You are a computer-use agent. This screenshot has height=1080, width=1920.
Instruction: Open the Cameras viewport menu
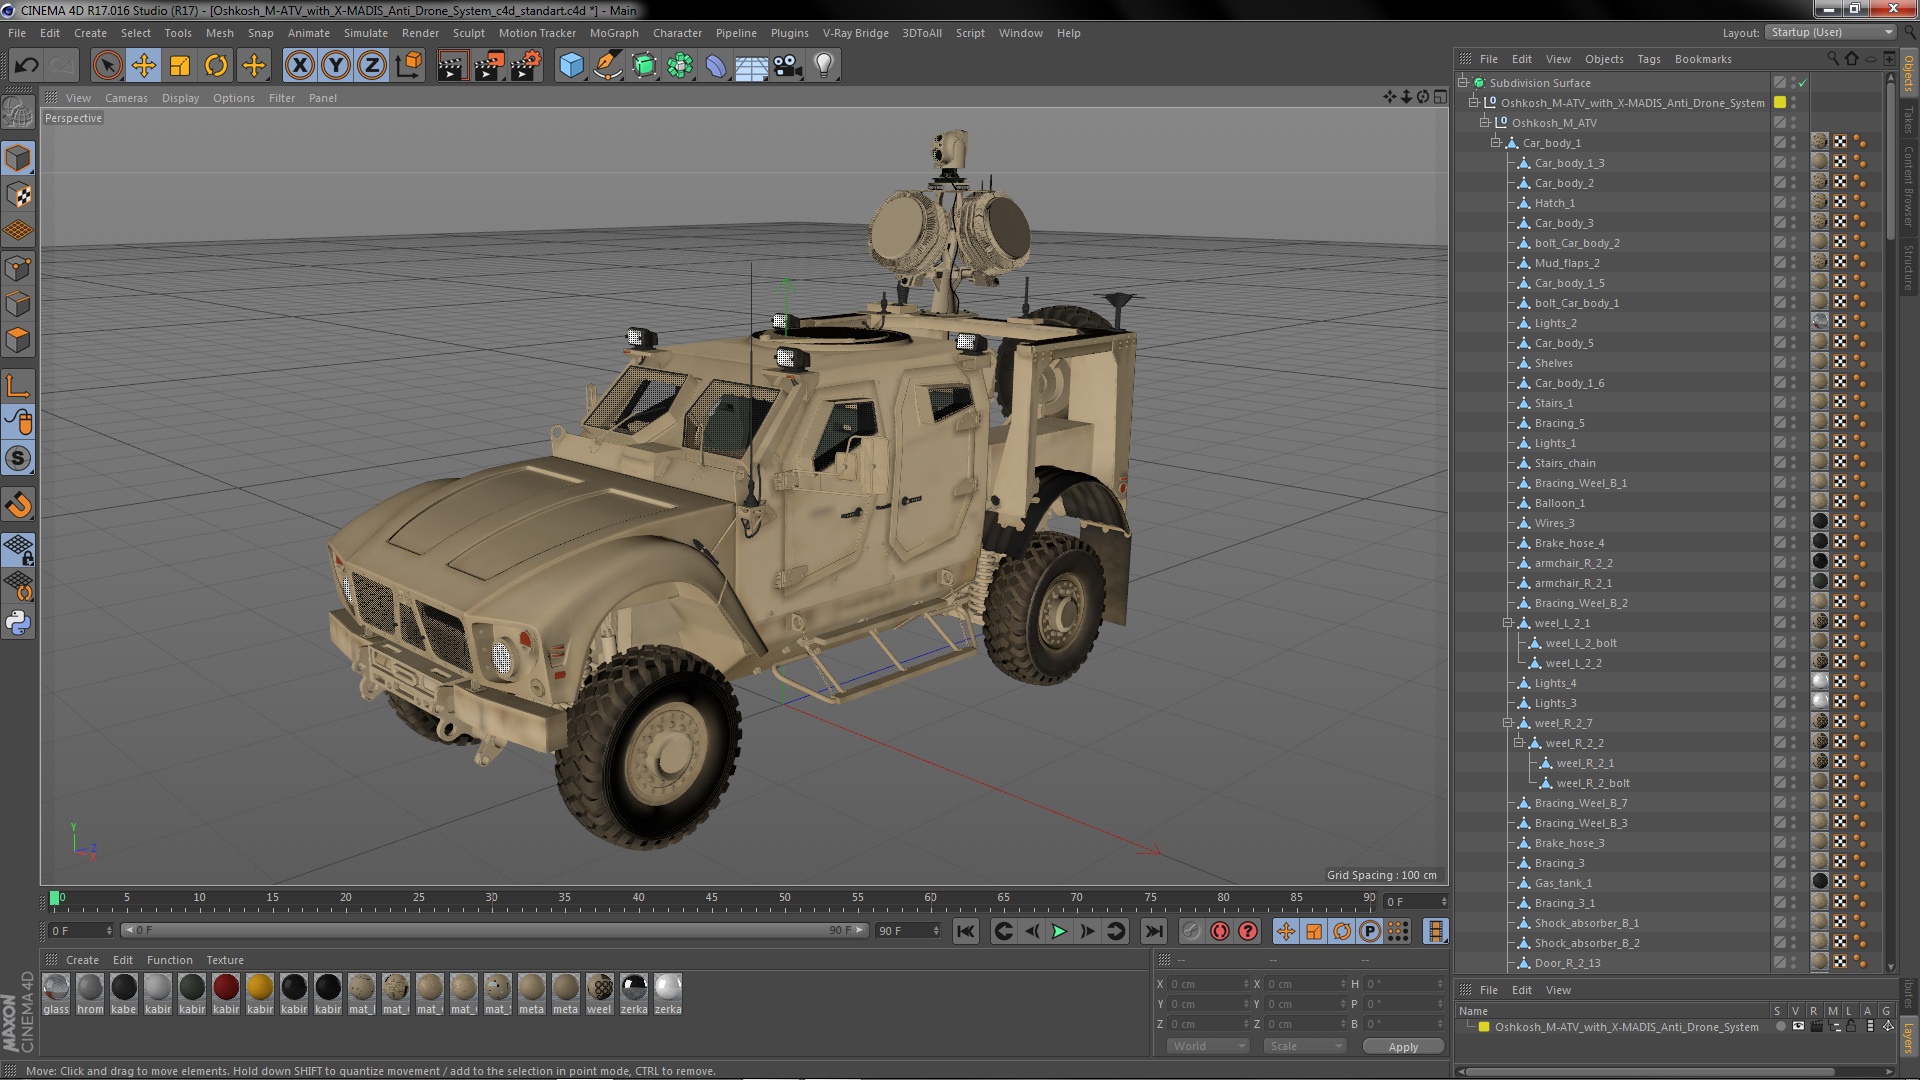[x=126, y=98]
